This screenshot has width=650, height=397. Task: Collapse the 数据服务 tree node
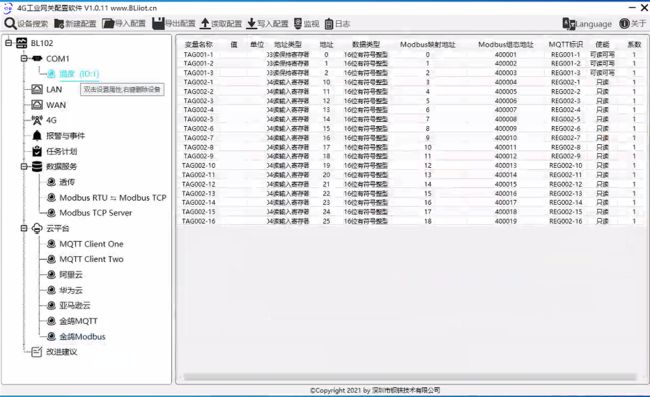(x=24, y=166)
